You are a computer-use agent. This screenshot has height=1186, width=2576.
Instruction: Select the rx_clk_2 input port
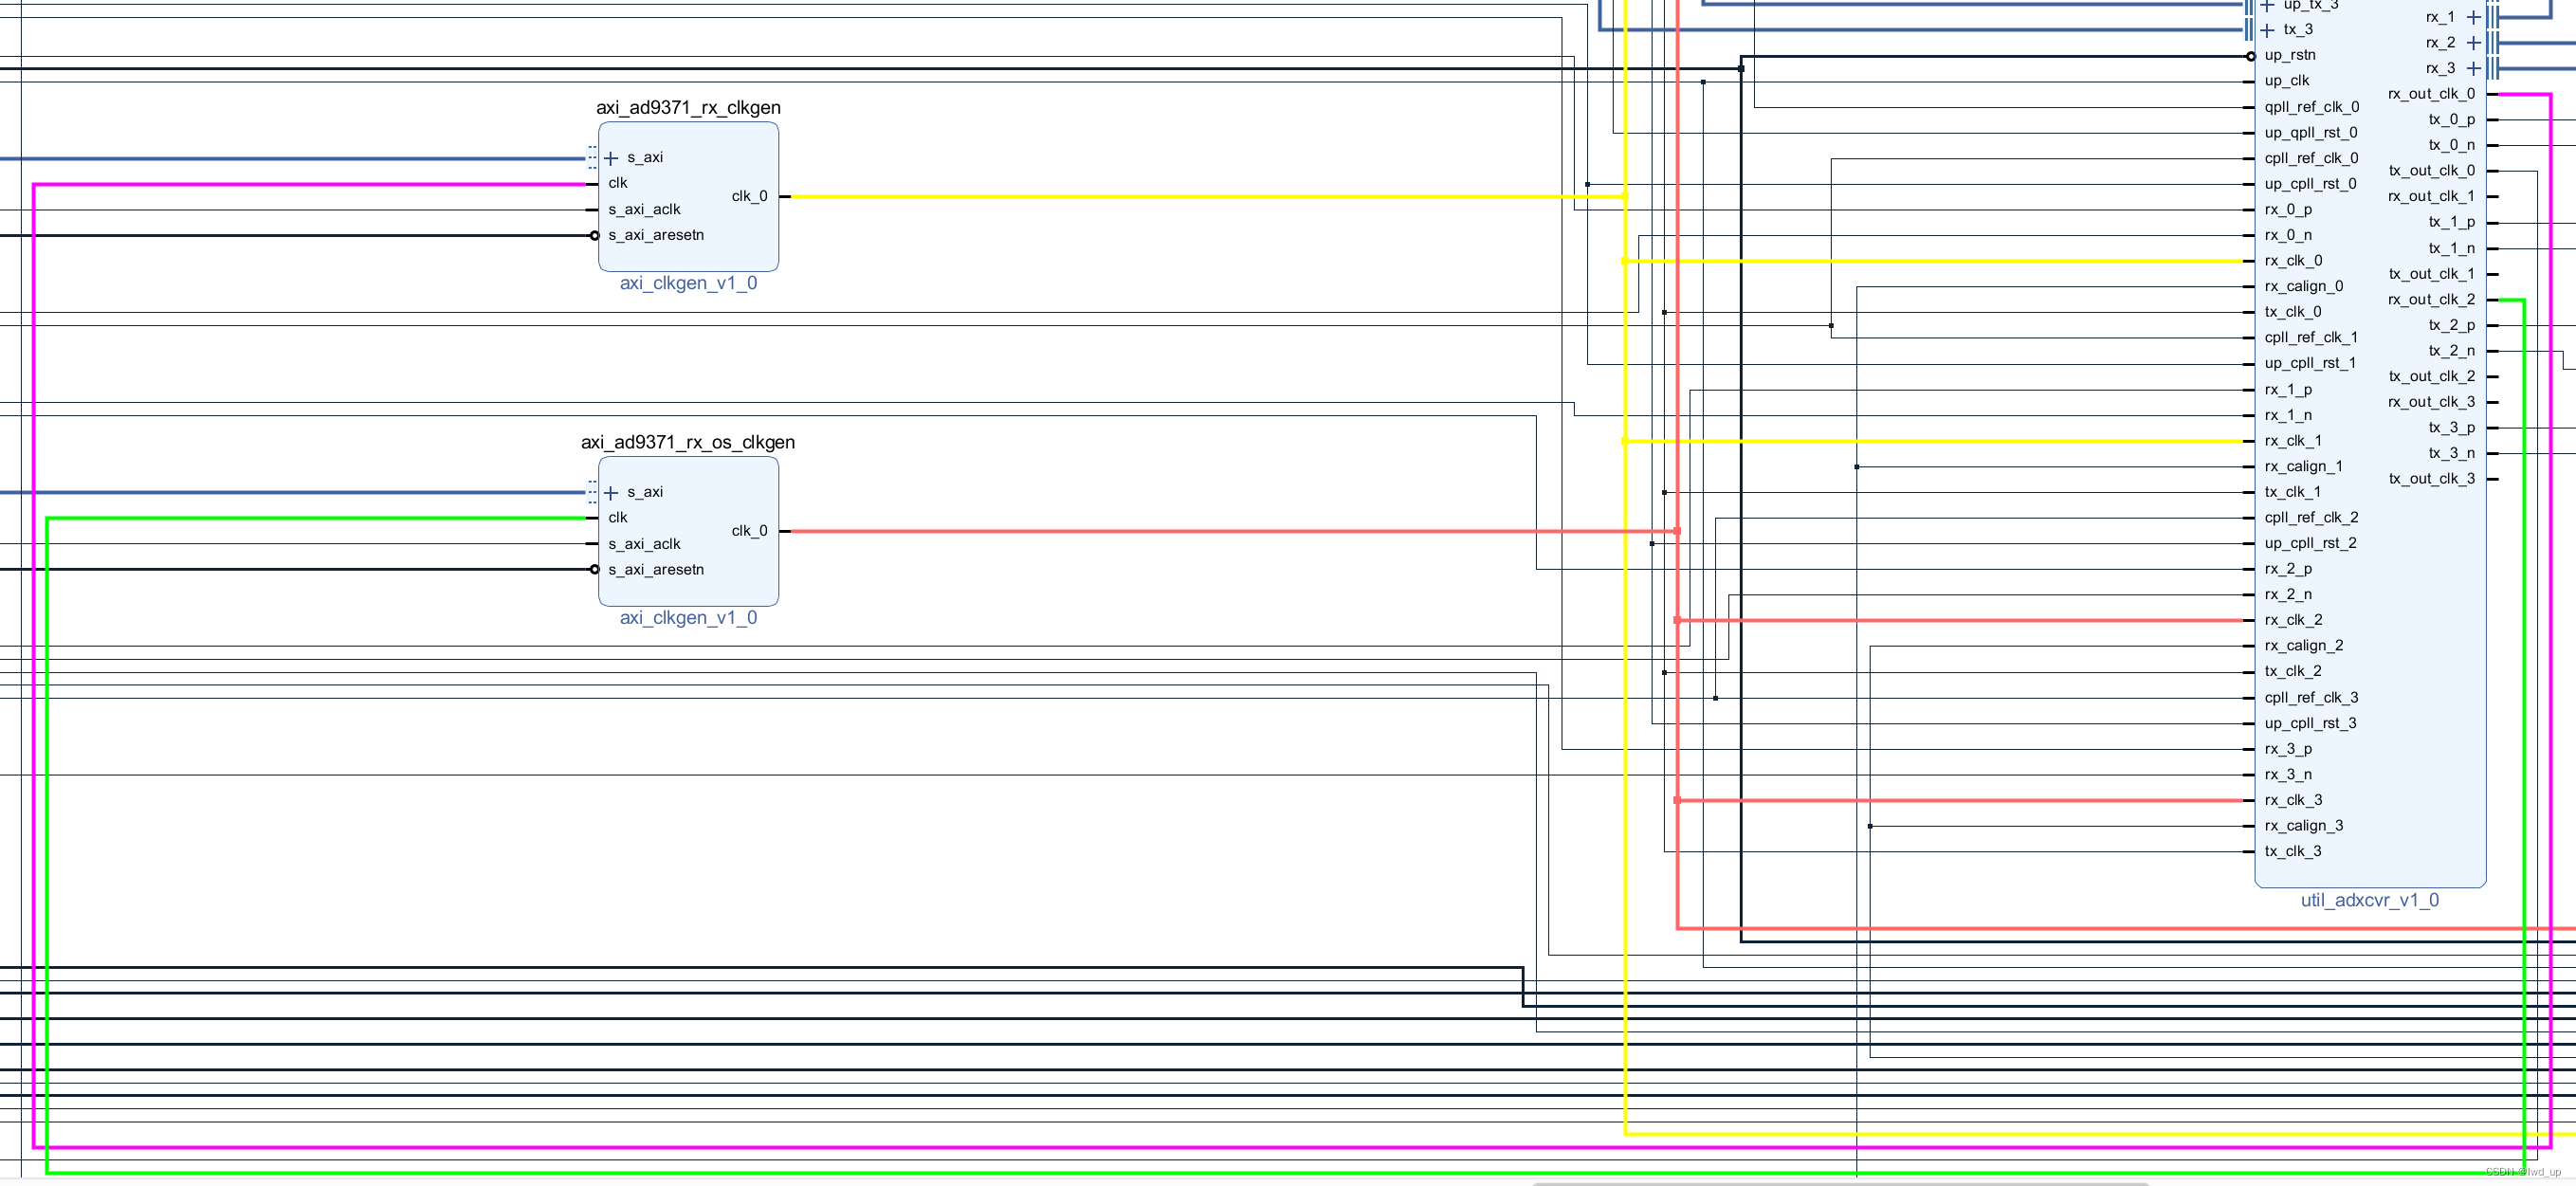[x=2293, y=620]
